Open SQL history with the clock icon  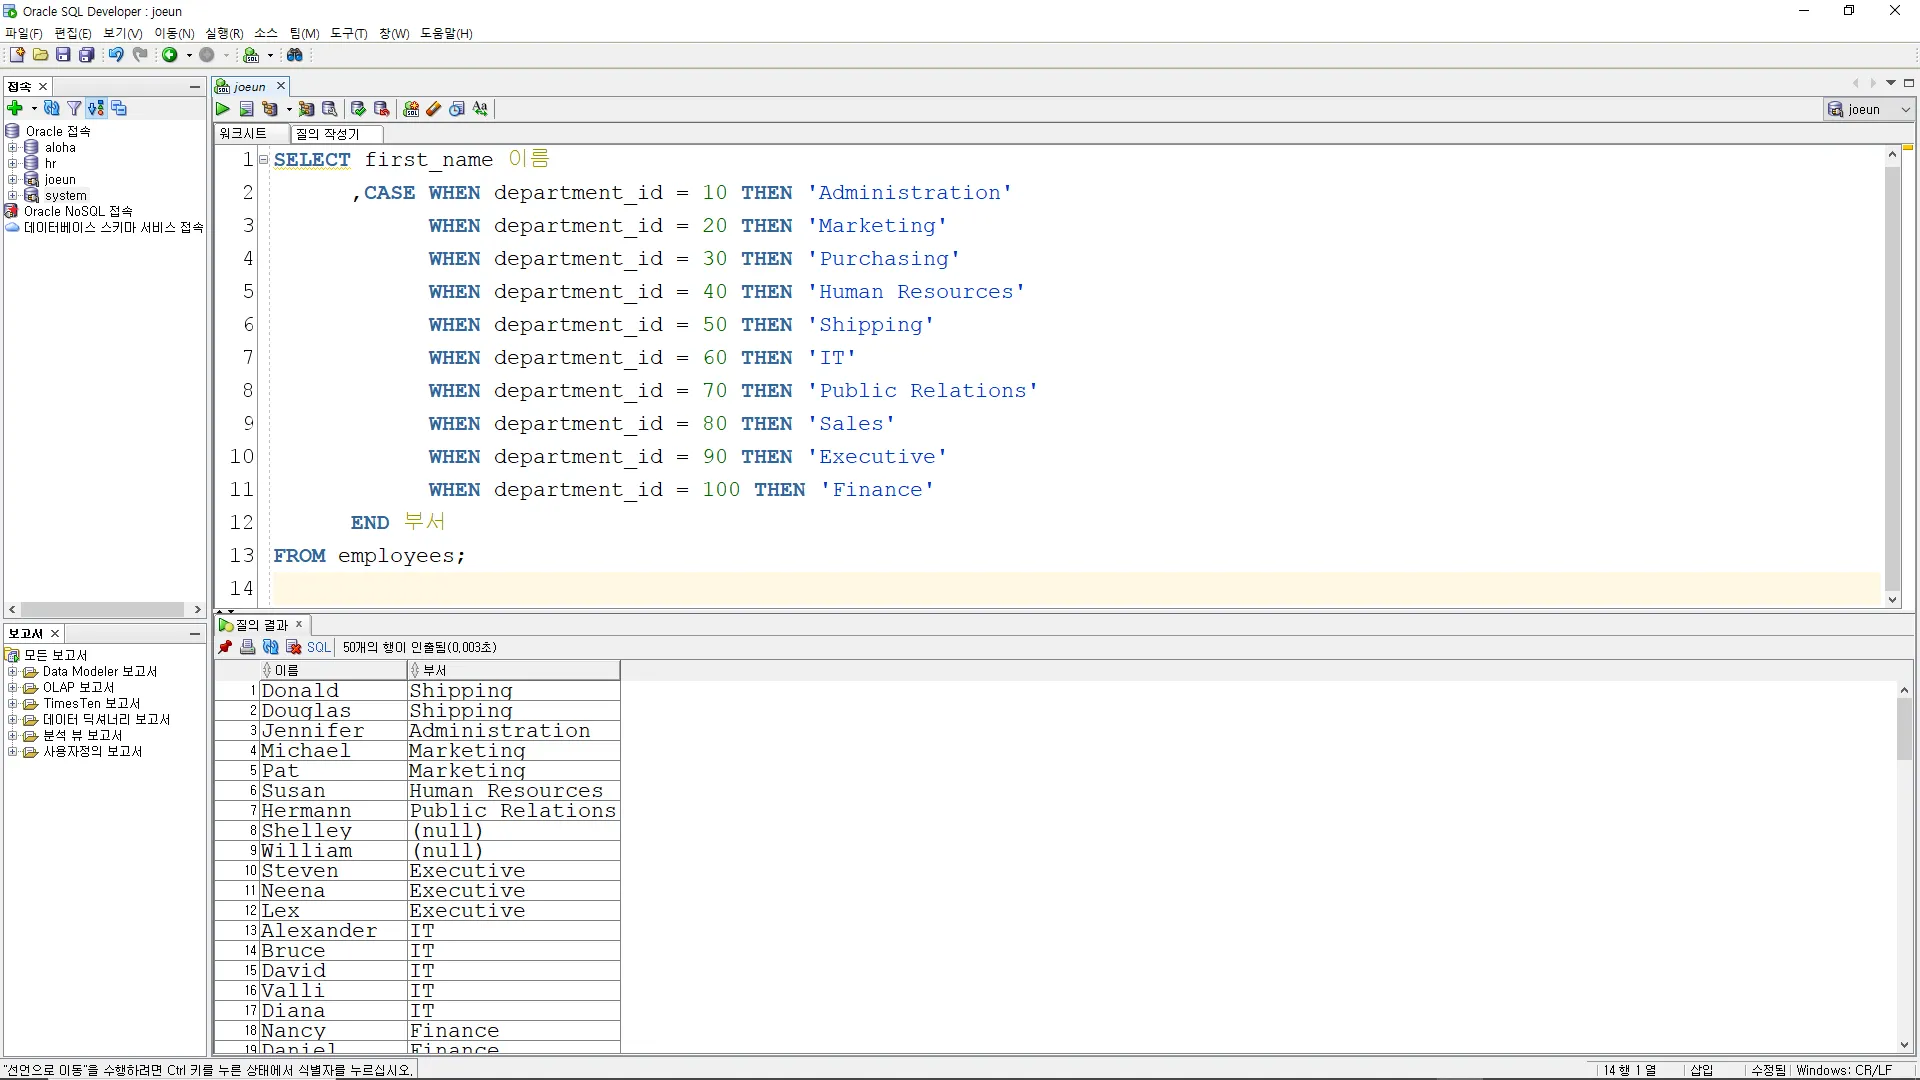pyautogui.click(x=457, y=109)
